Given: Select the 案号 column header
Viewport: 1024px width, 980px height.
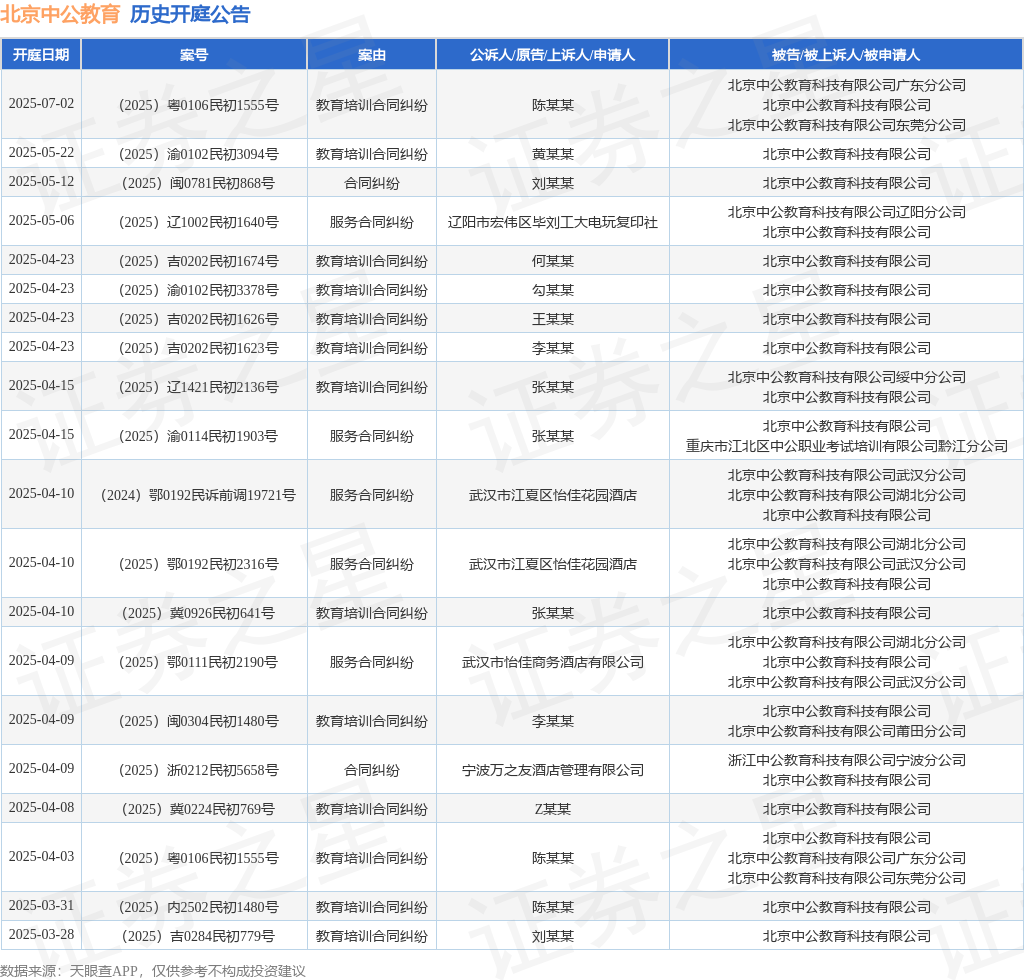Looking at the screenshot, I should click(x=194, y=55).
